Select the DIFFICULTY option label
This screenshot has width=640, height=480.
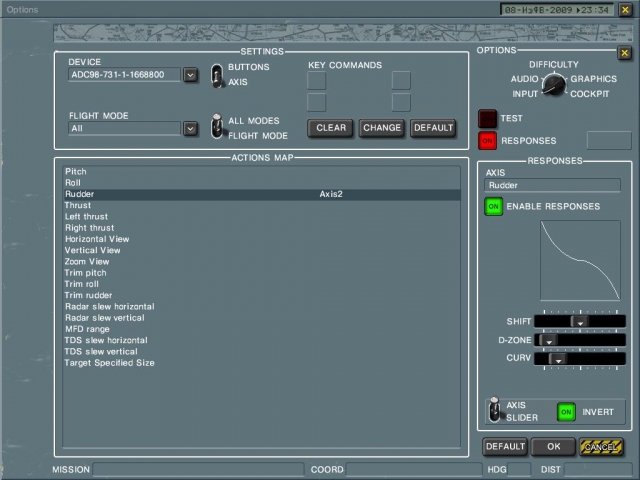coord(553,64)
